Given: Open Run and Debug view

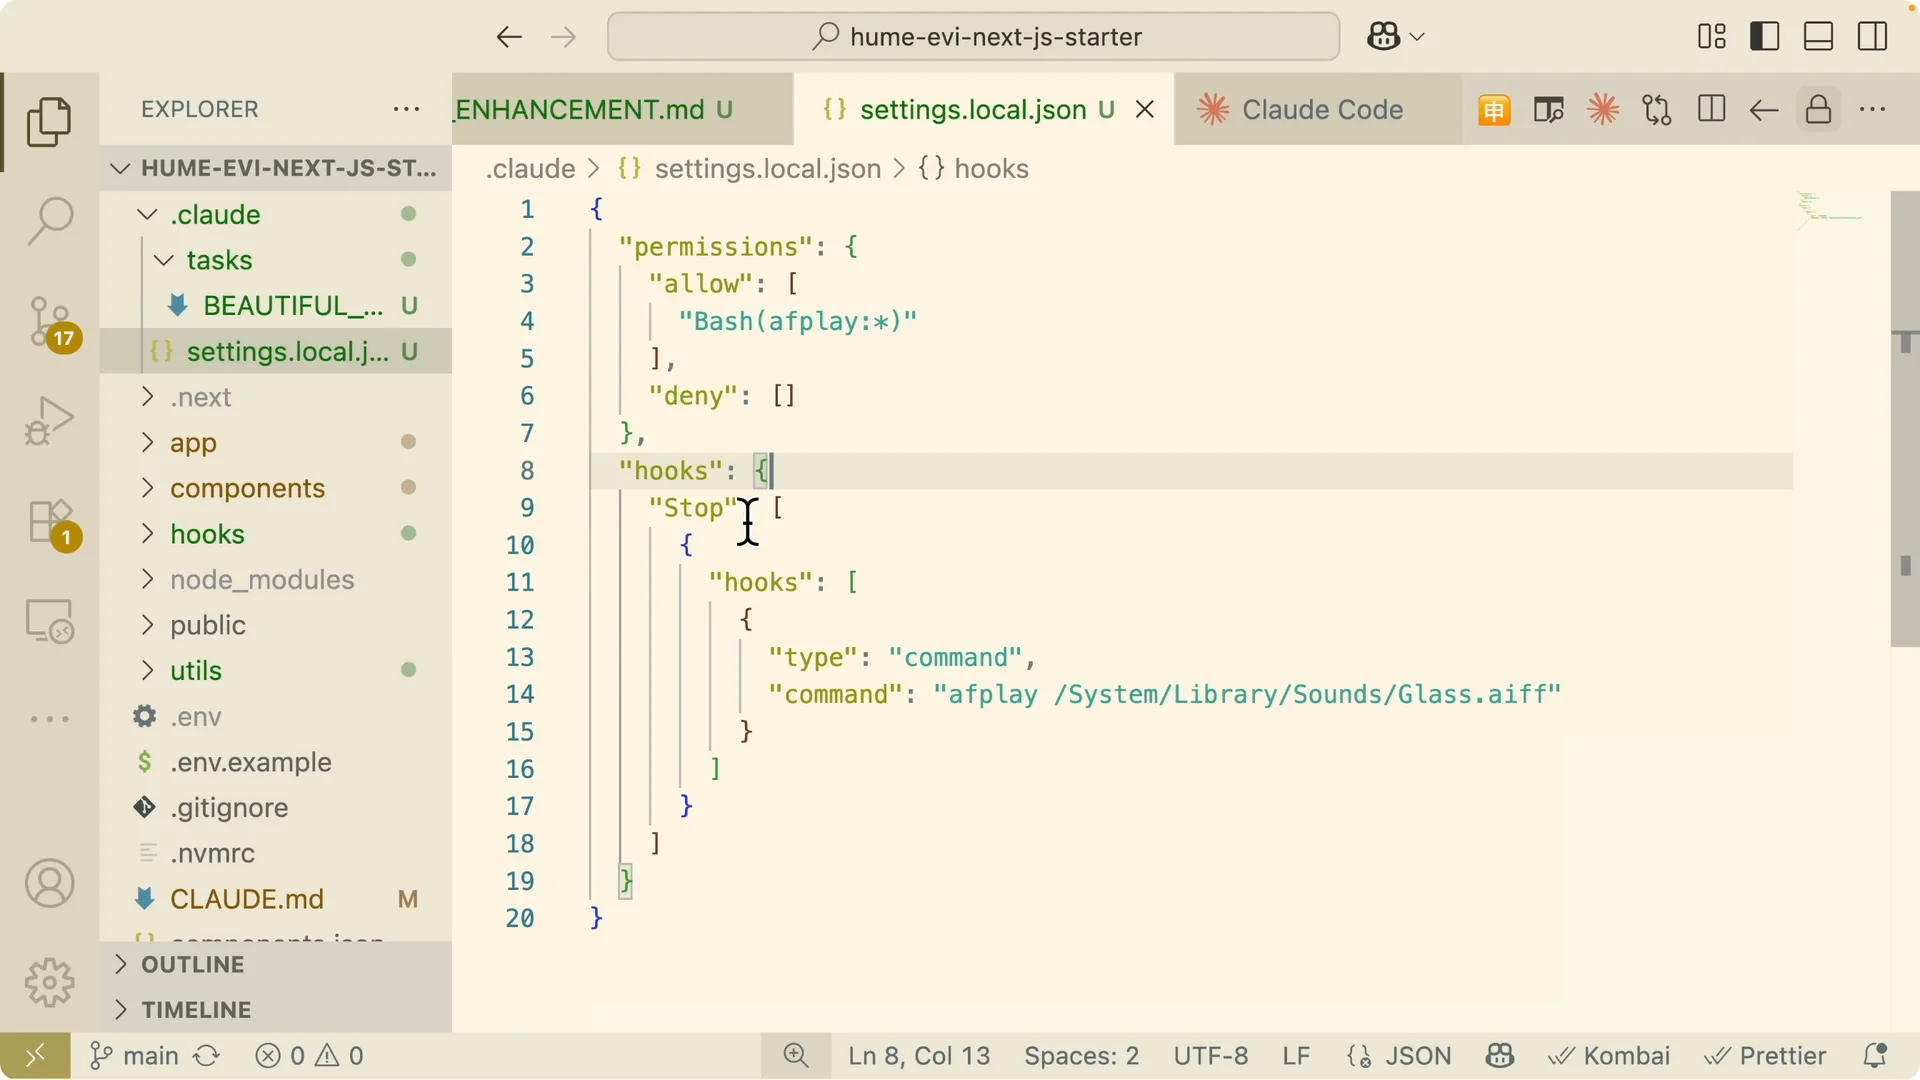Looking at the screenshot, I should point(49,420).
